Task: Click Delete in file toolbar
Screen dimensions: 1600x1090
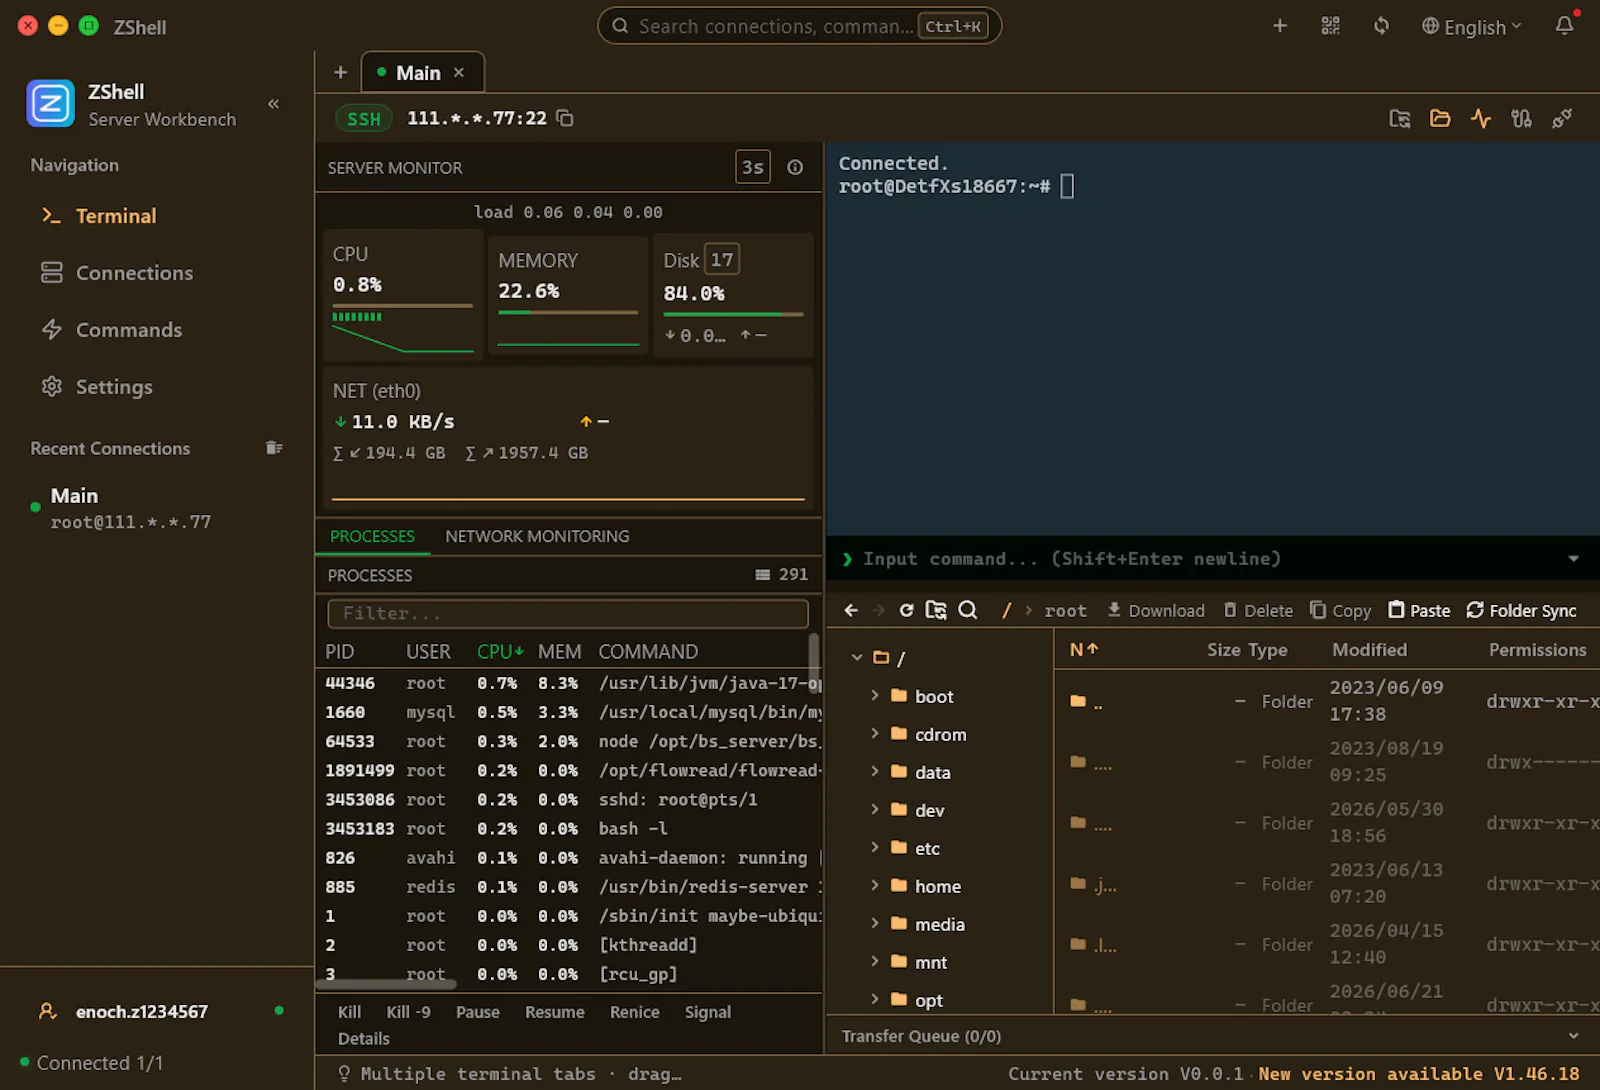Action: click(1258, 610)
